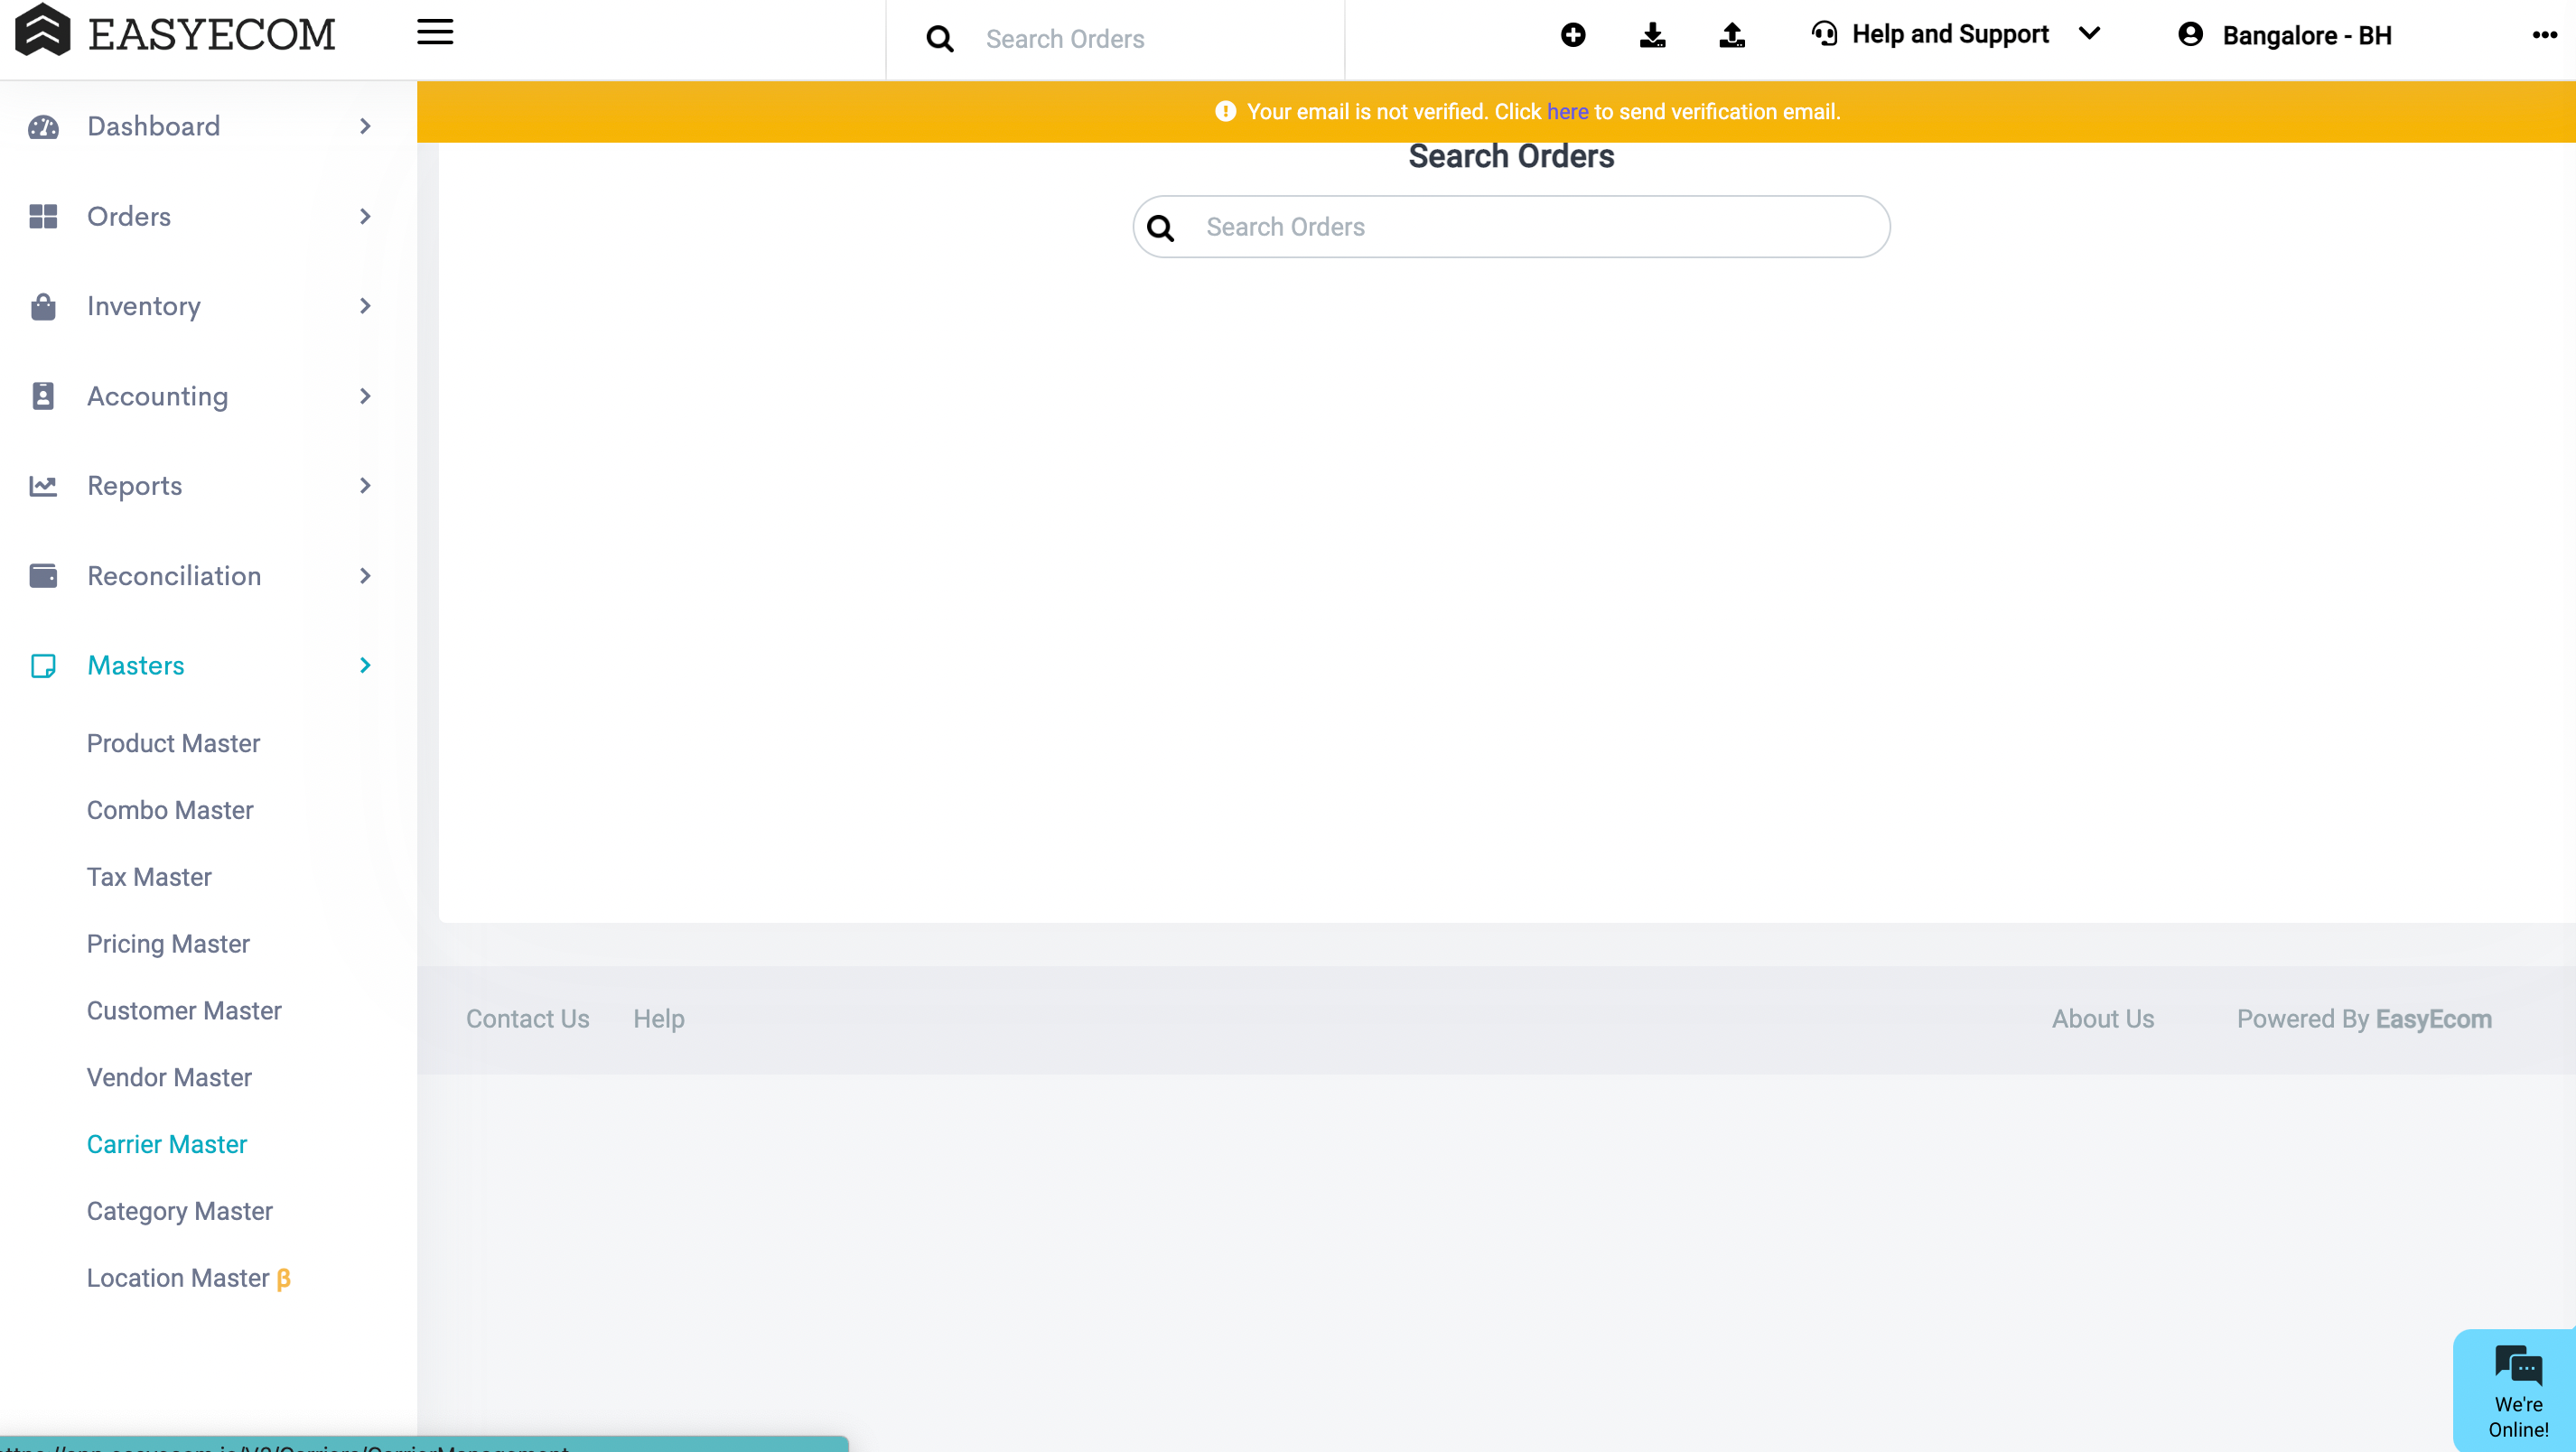Expand the Dashboard chevron
Viewport: 2576px width, 1452px height.
pos(365,127)
